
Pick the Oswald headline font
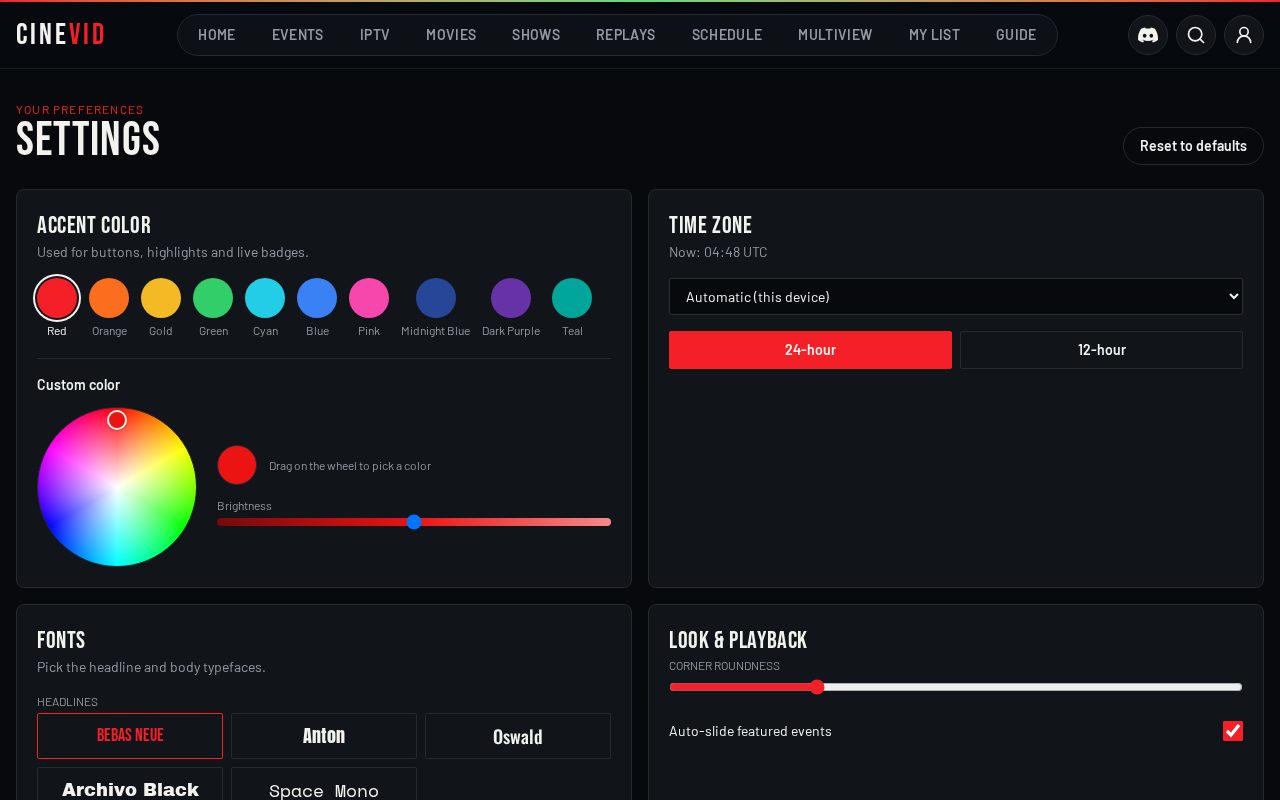tap(518, 736)
